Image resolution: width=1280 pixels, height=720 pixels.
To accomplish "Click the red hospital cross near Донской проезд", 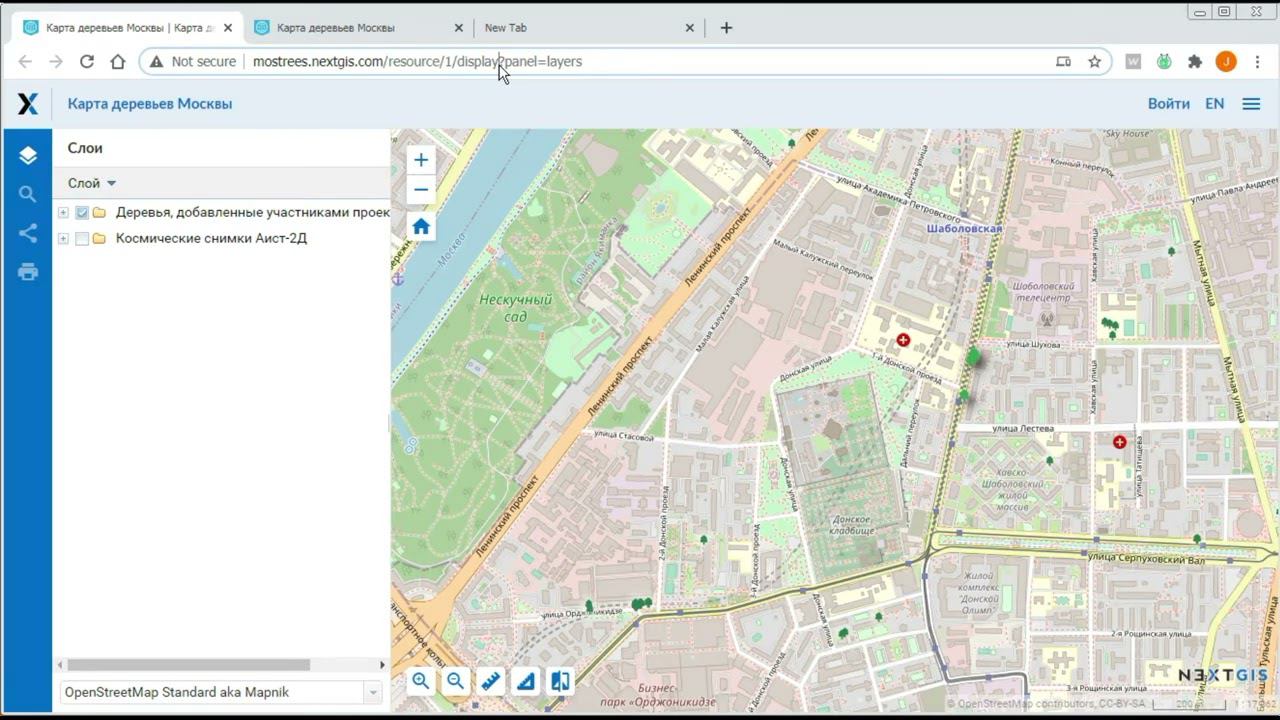I will click(x=903, y=340).
